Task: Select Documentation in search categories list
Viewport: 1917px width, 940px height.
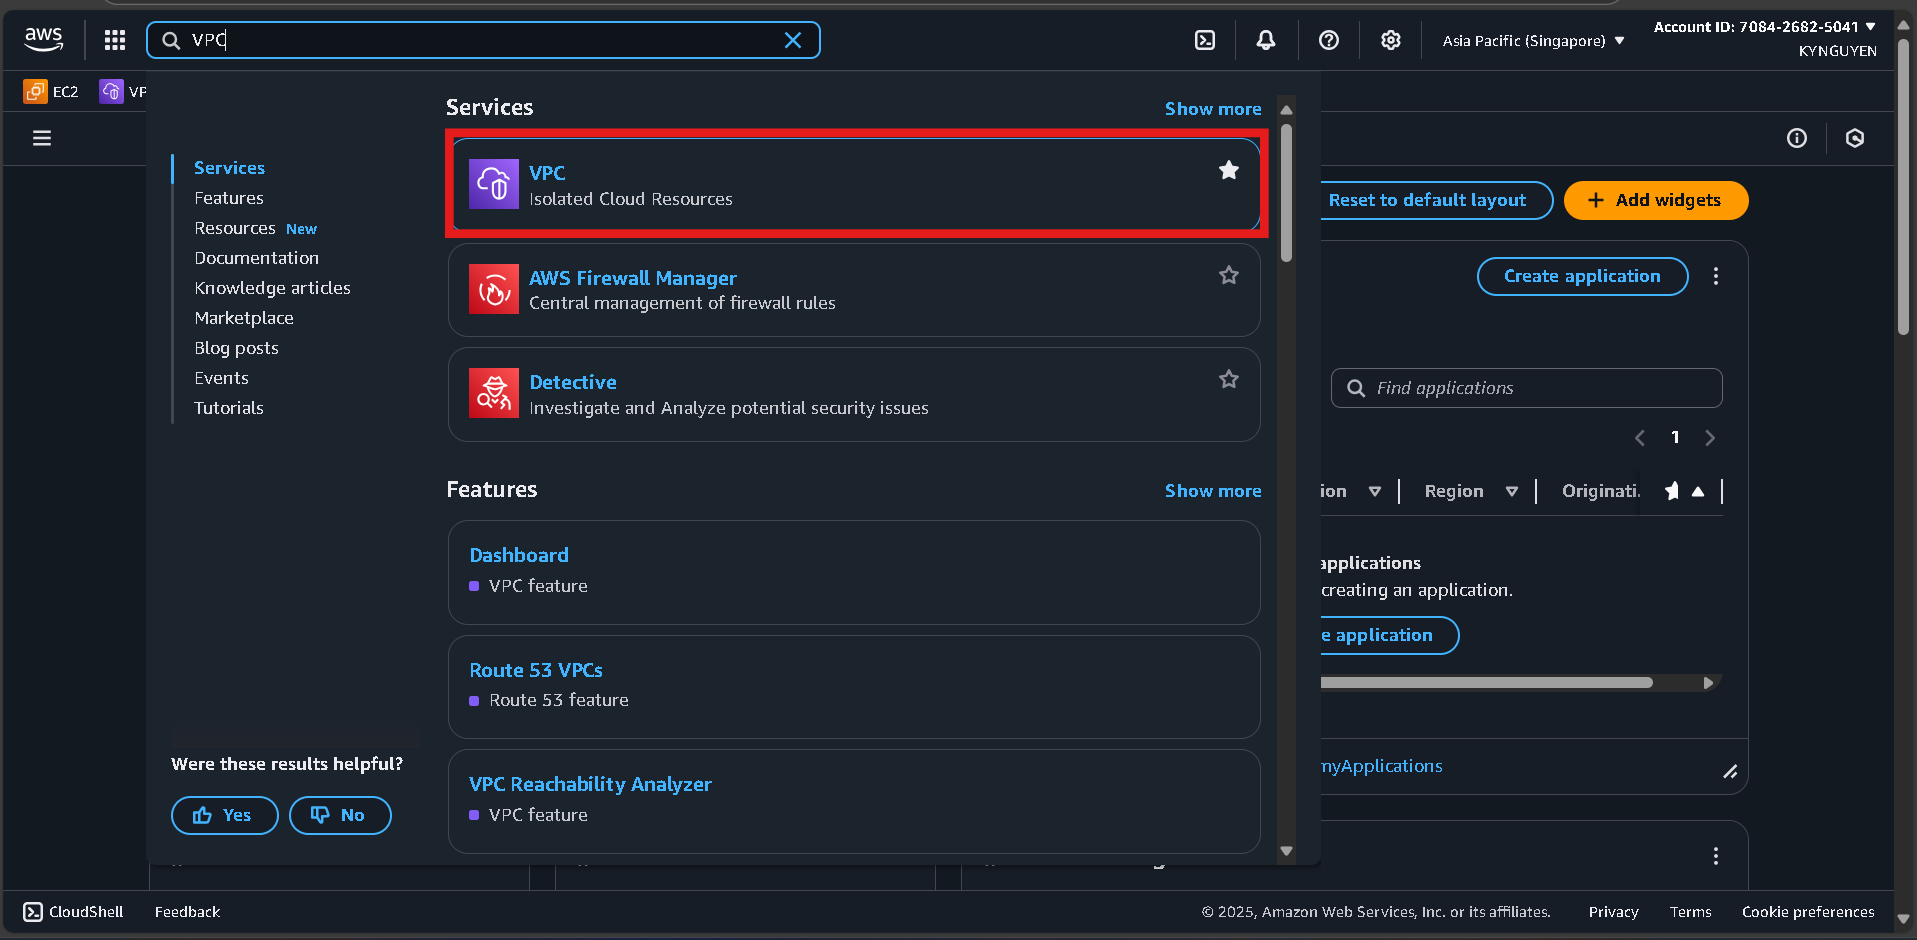Action: [256, 258]
